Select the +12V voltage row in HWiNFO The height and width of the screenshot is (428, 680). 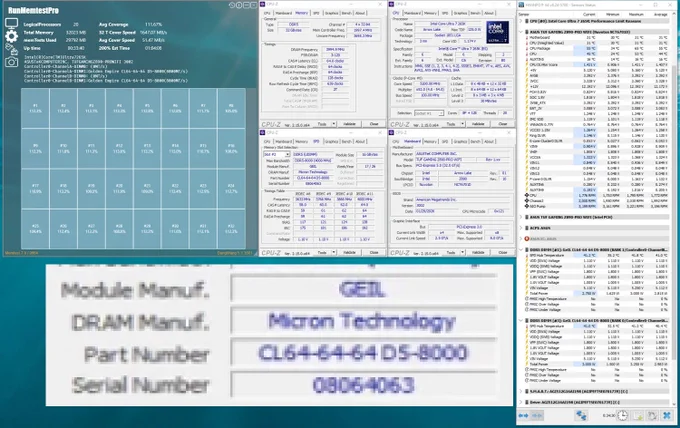(596, 87)
